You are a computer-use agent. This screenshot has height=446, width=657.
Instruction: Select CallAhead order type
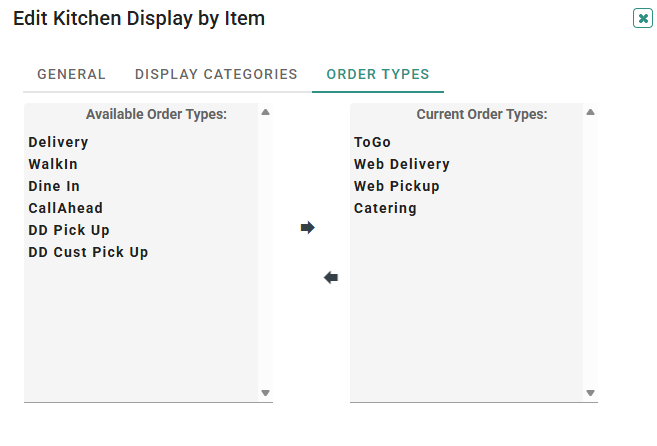coord(65,208)
